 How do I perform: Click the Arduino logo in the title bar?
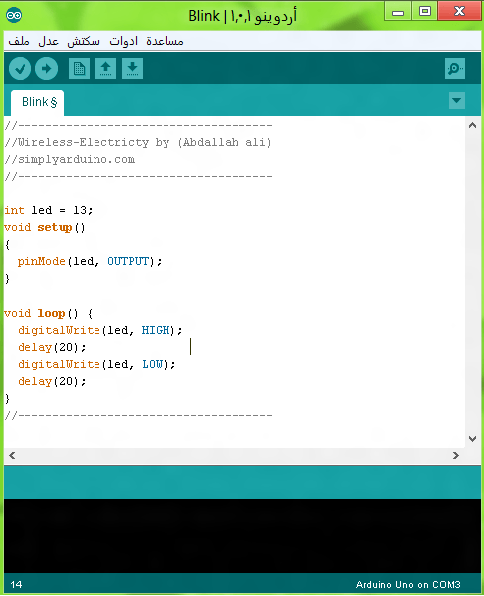14,15
